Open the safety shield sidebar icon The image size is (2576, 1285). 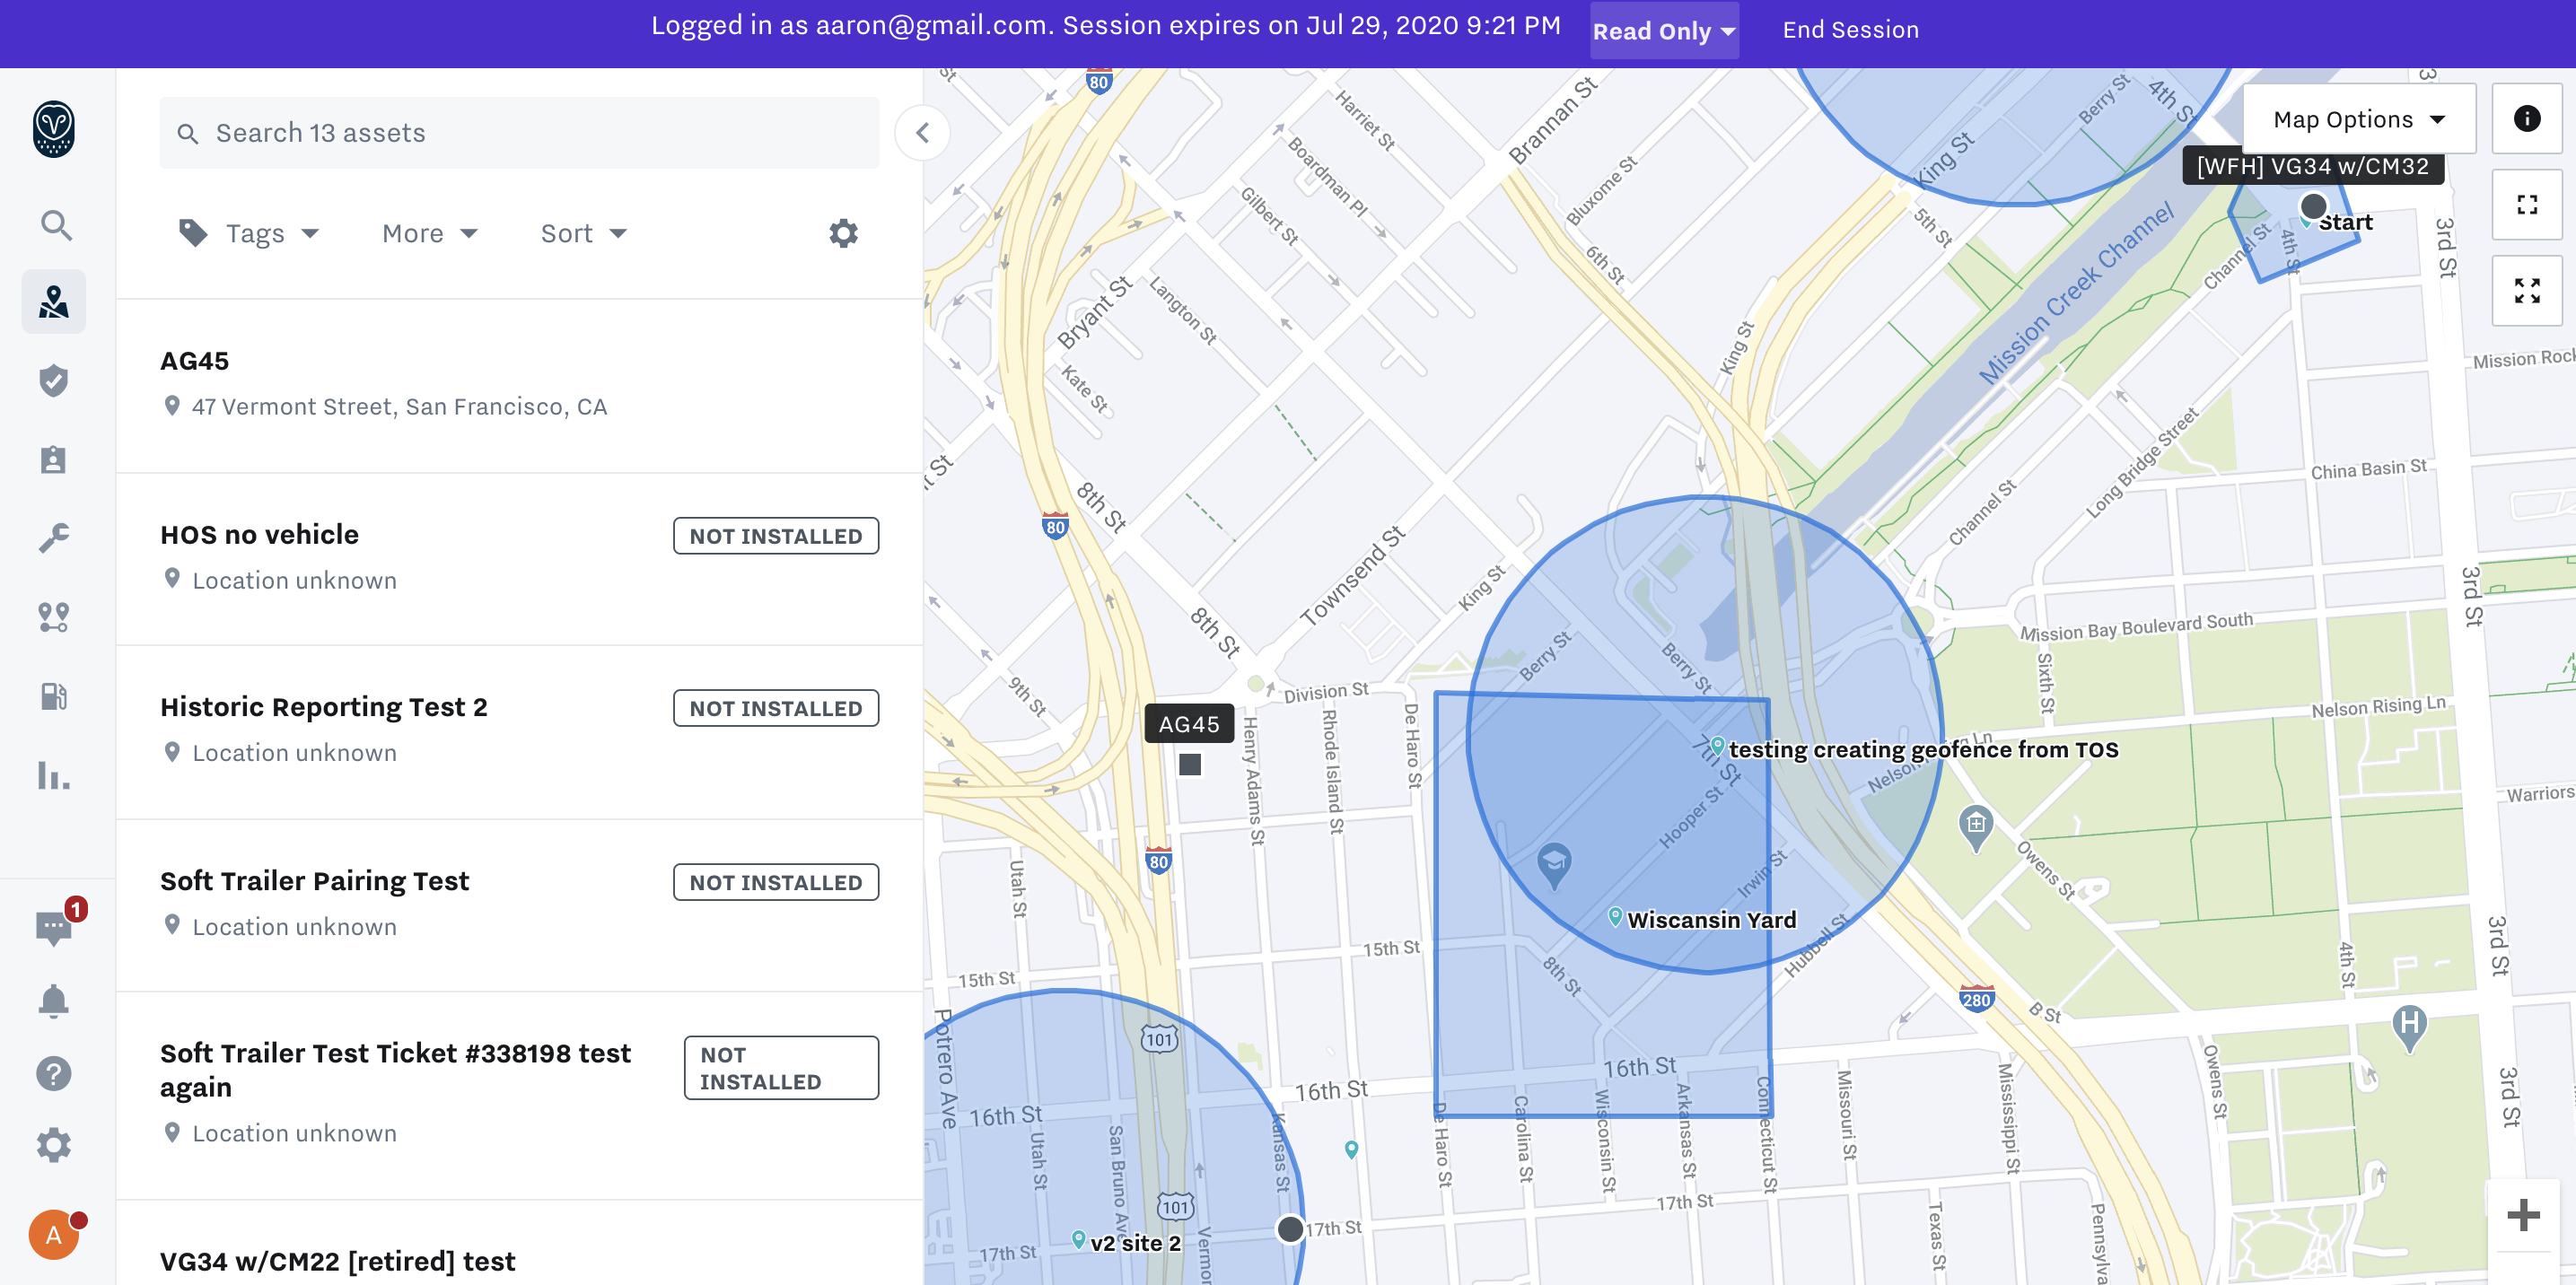pyautogui.click(x=54, y=381)
